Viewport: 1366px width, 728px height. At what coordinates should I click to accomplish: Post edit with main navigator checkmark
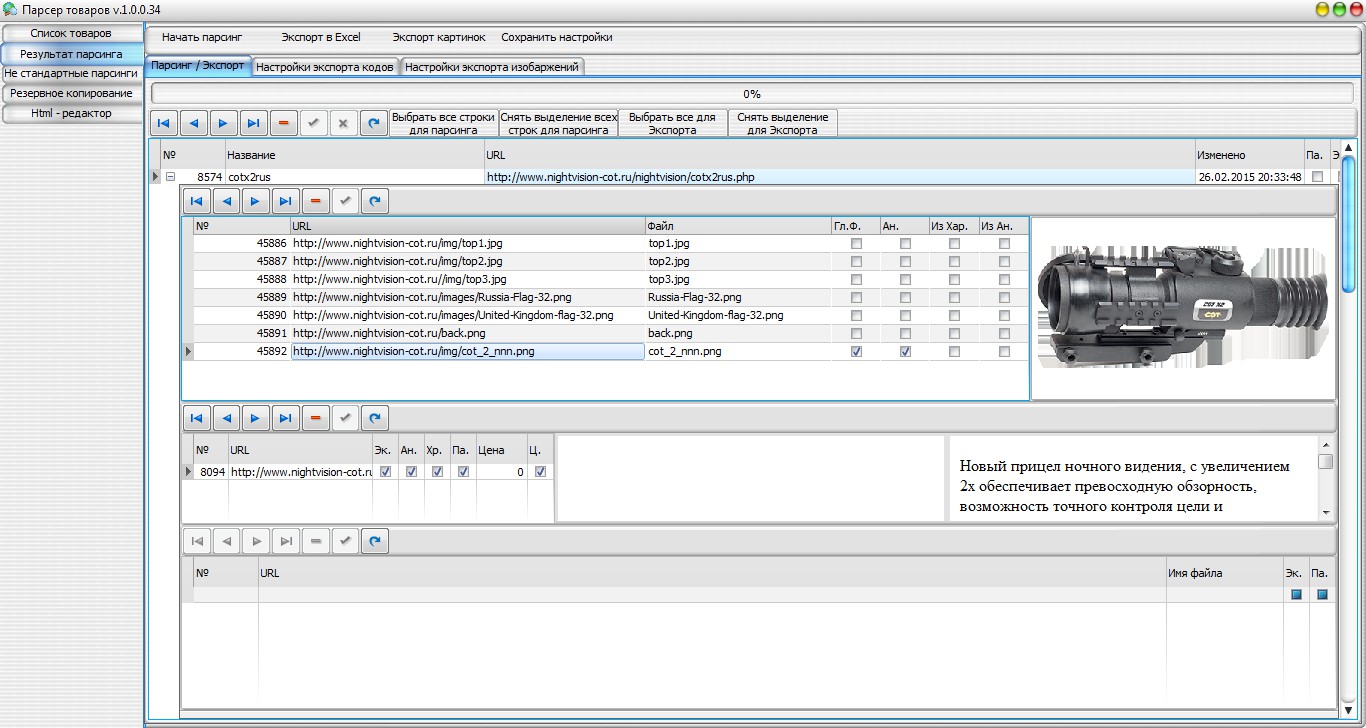pos(314,123)
